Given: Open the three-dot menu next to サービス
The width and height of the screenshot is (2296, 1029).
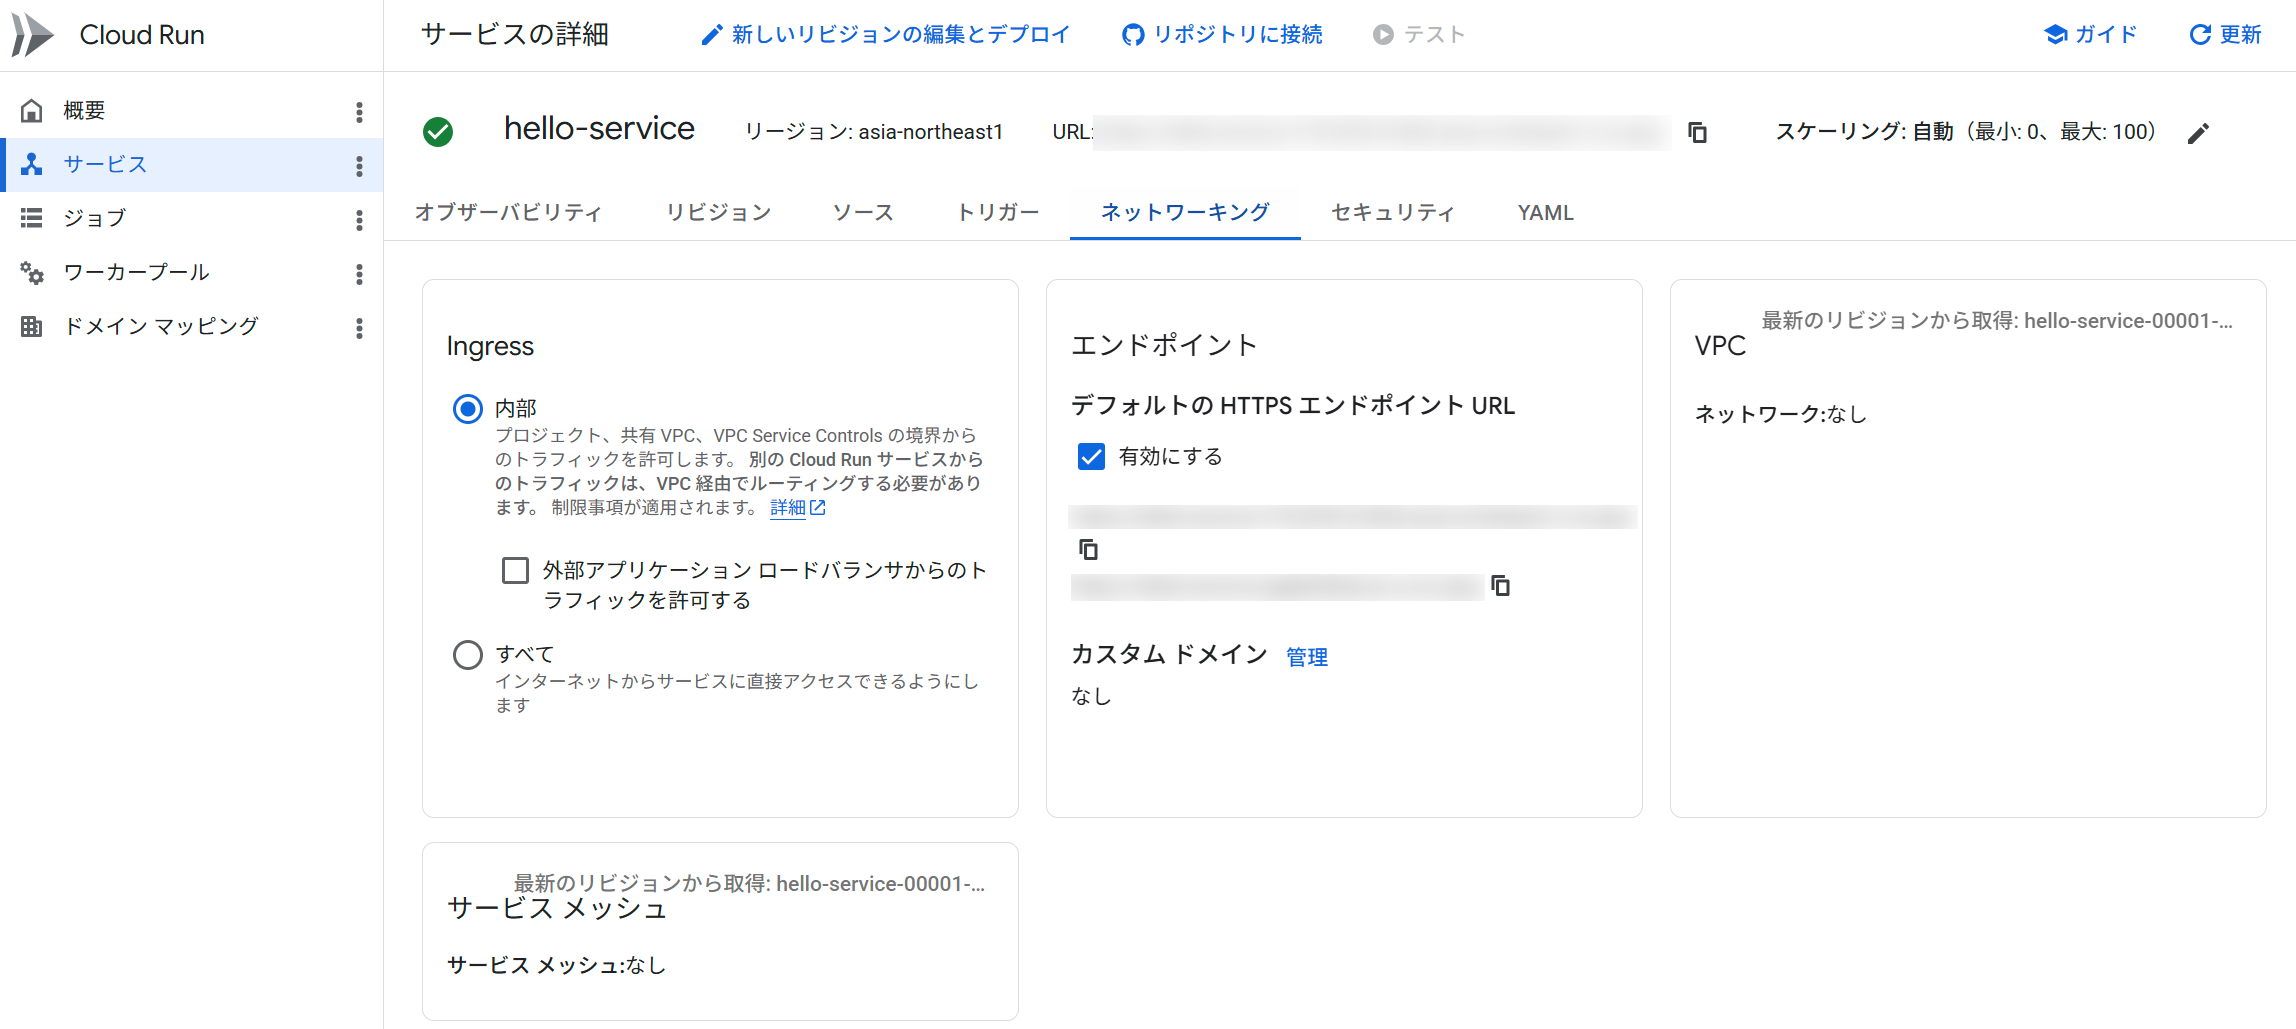Looking at the screenshot, I should pyautogui.click(x=359, y=166).
